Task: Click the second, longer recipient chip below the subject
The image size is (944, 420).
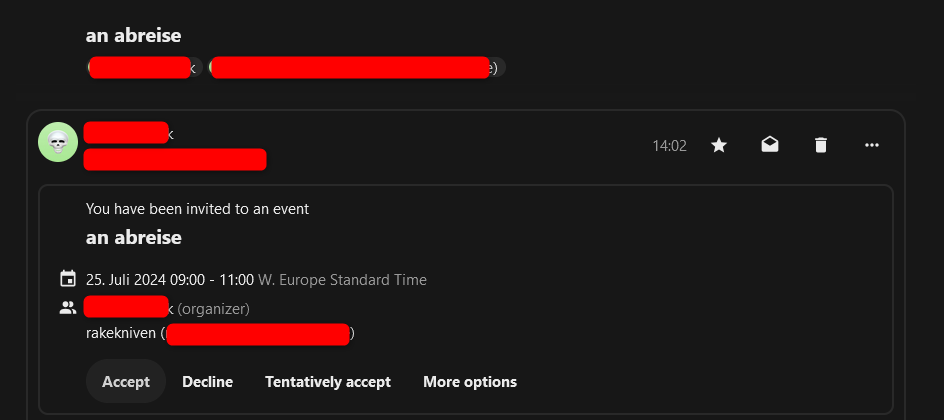Action: [356, 67]
